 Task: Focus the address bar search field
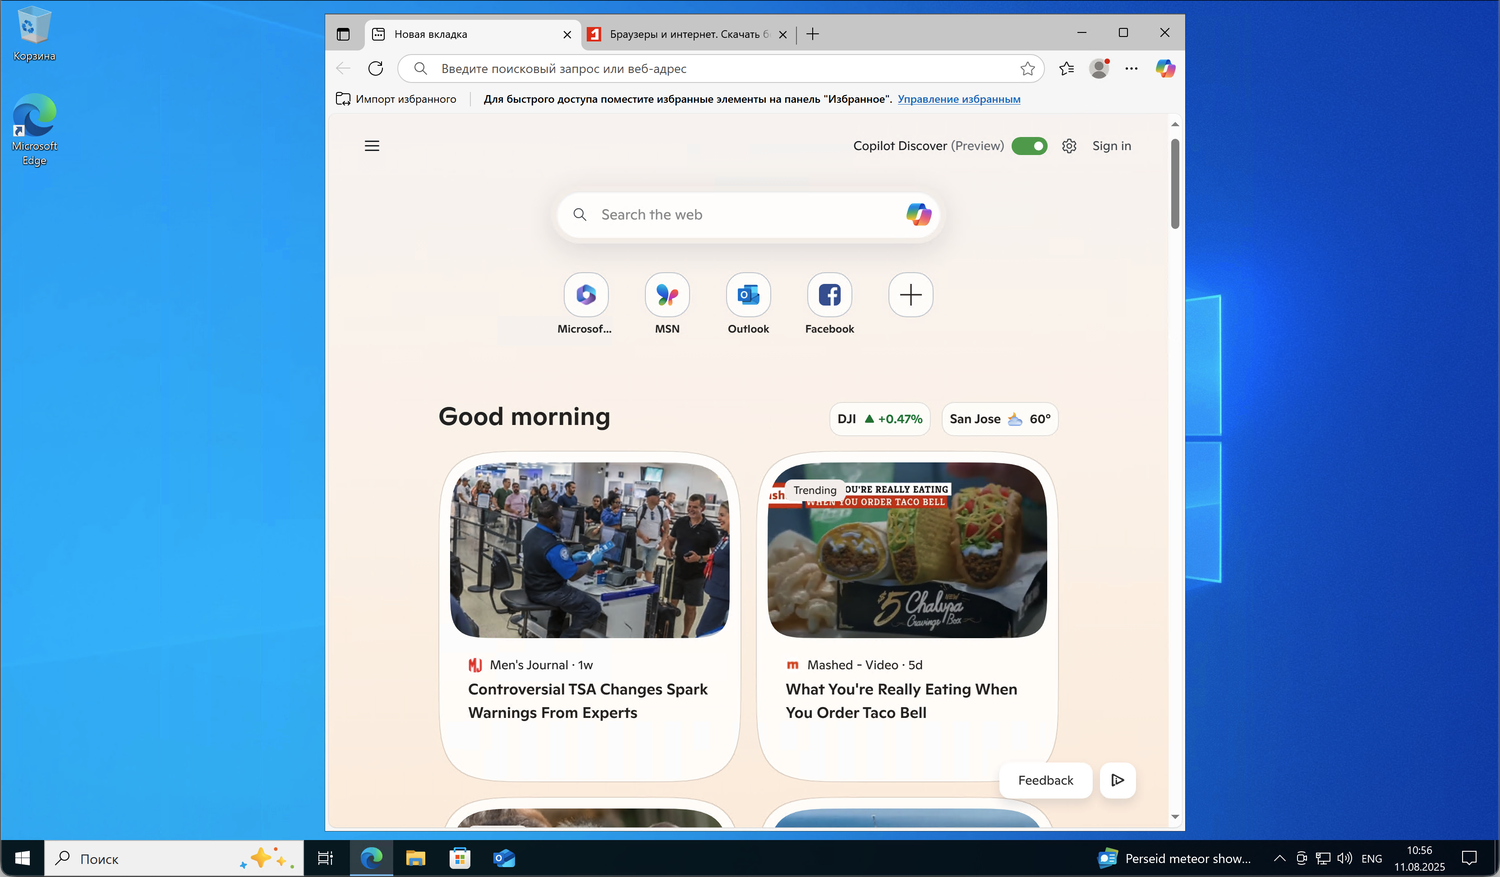click(721, 68)
